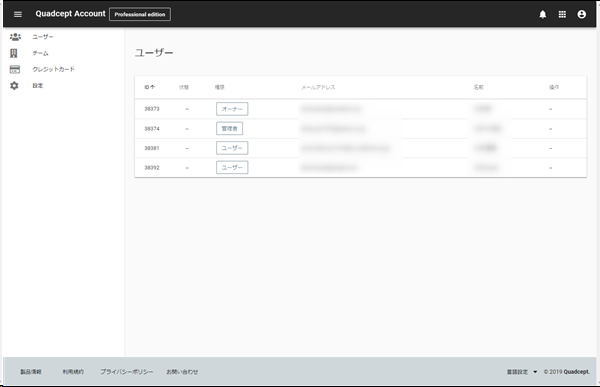Image resolution: width=600 pixels, height=387 pixels.
Task: Open the account profile icon
Action: tap(582, 15)
